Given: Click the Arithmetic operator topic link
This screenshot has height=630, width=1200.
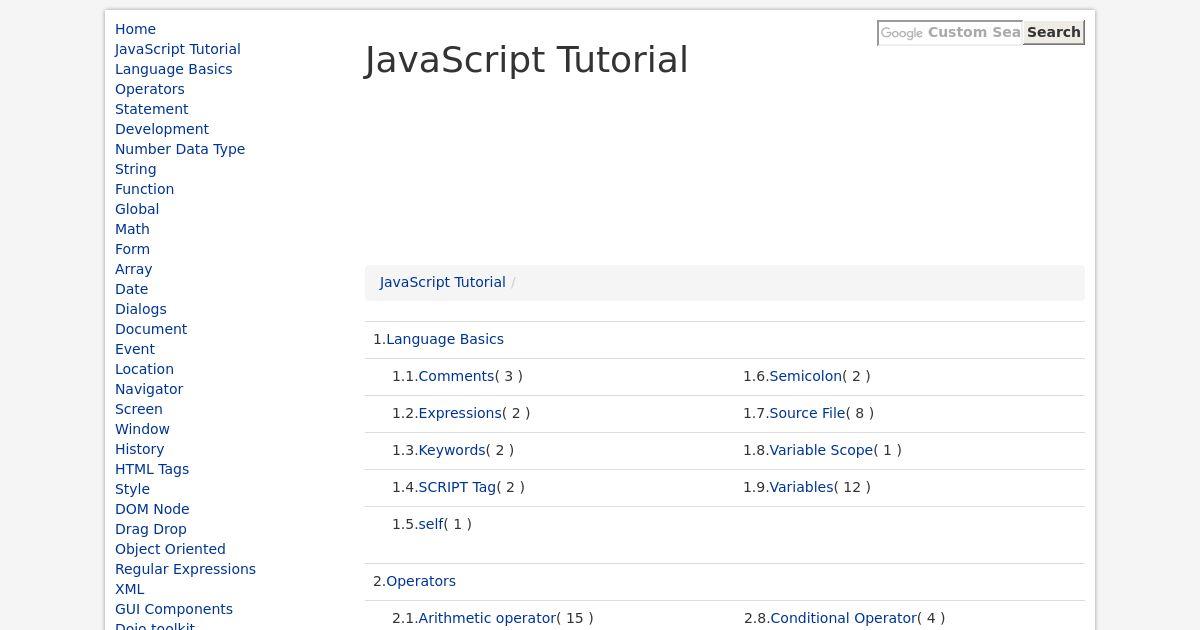Looking at the screenshot, I should [486, 618].
